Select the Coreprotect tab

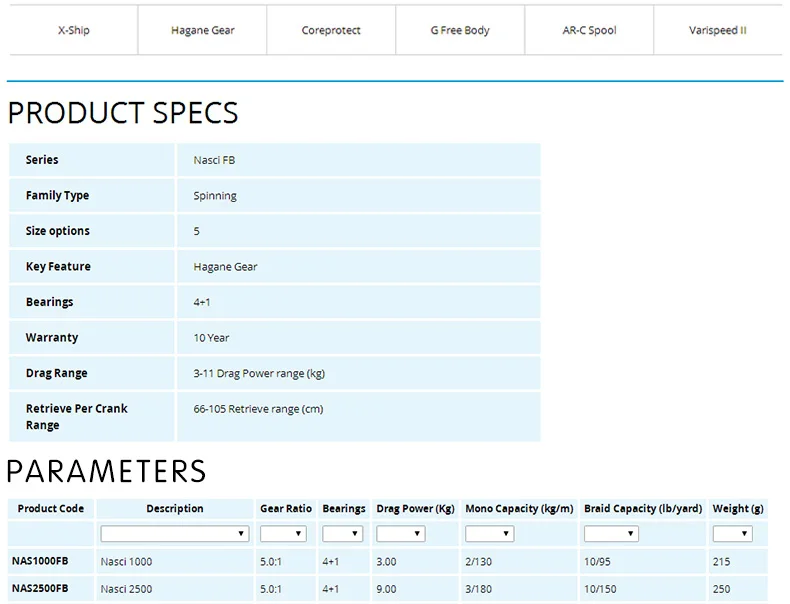(331, 30)
